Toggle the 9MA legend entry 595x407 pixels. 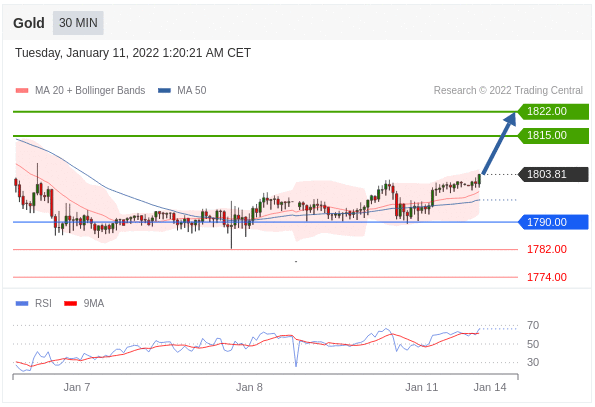point(84,303)
